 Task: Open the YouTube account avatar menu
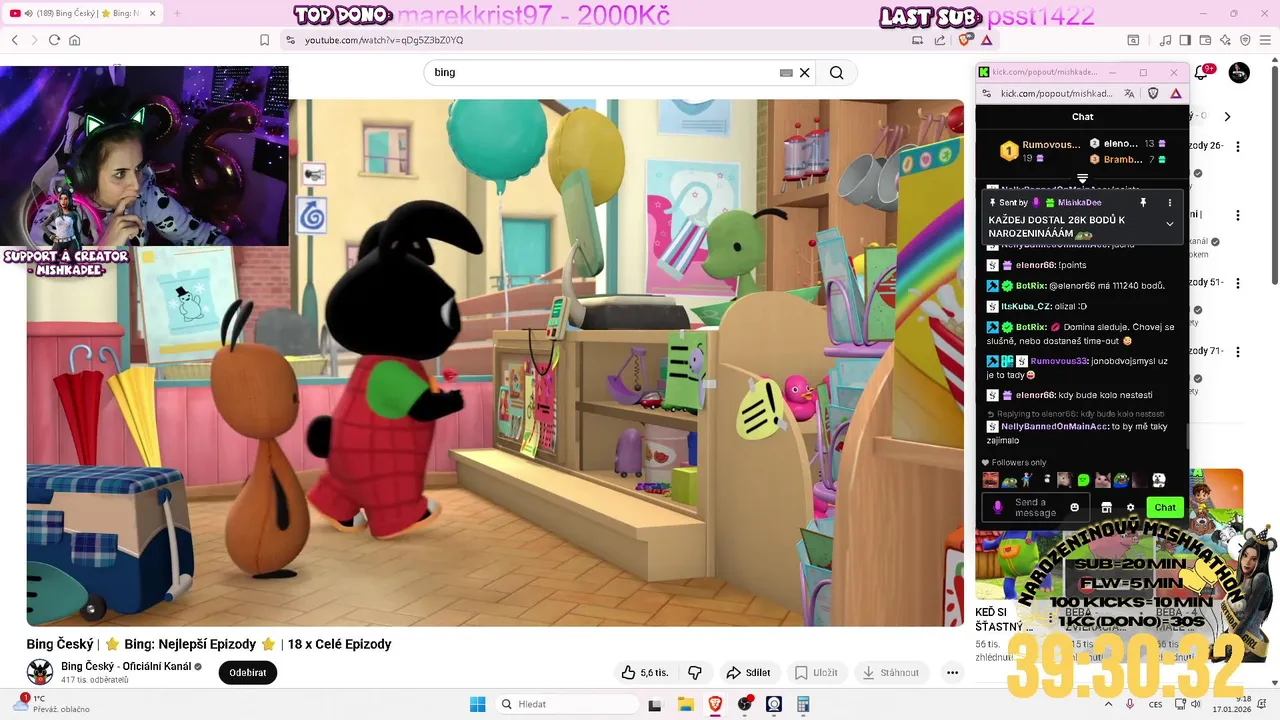pyautogui.click(x=1239, y=72)
